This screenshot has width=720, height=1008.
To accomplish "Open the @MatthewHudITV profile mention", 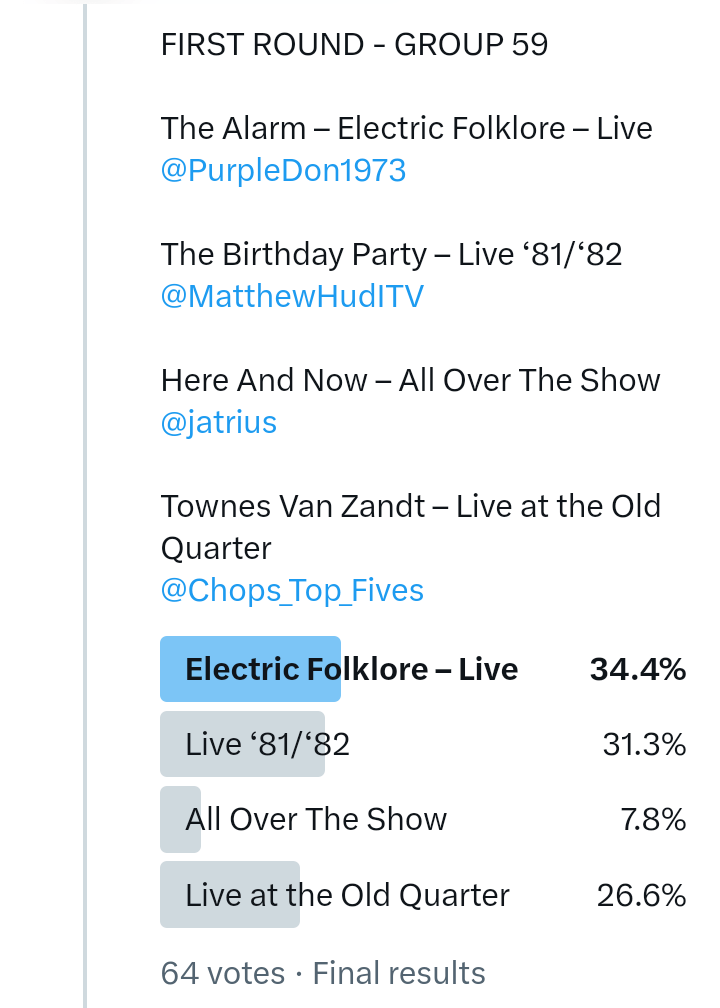I will click(292, 297).
